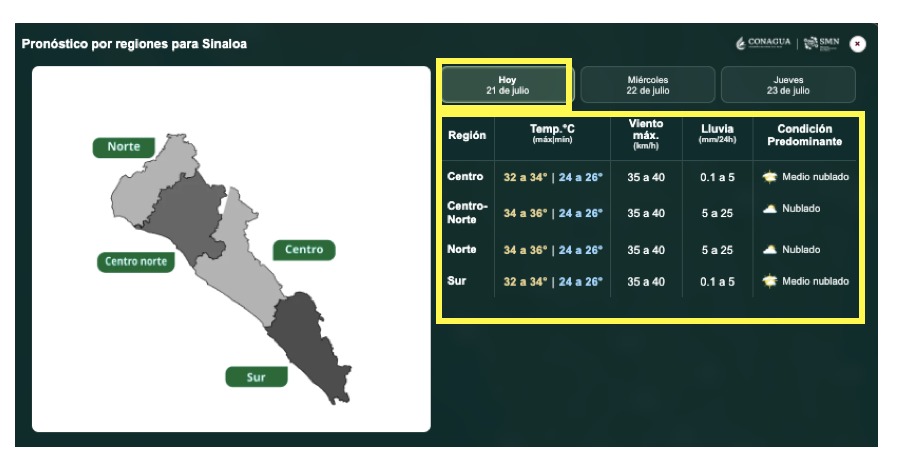Select the Hoy 21 de julio tab

tap(507, 85)
